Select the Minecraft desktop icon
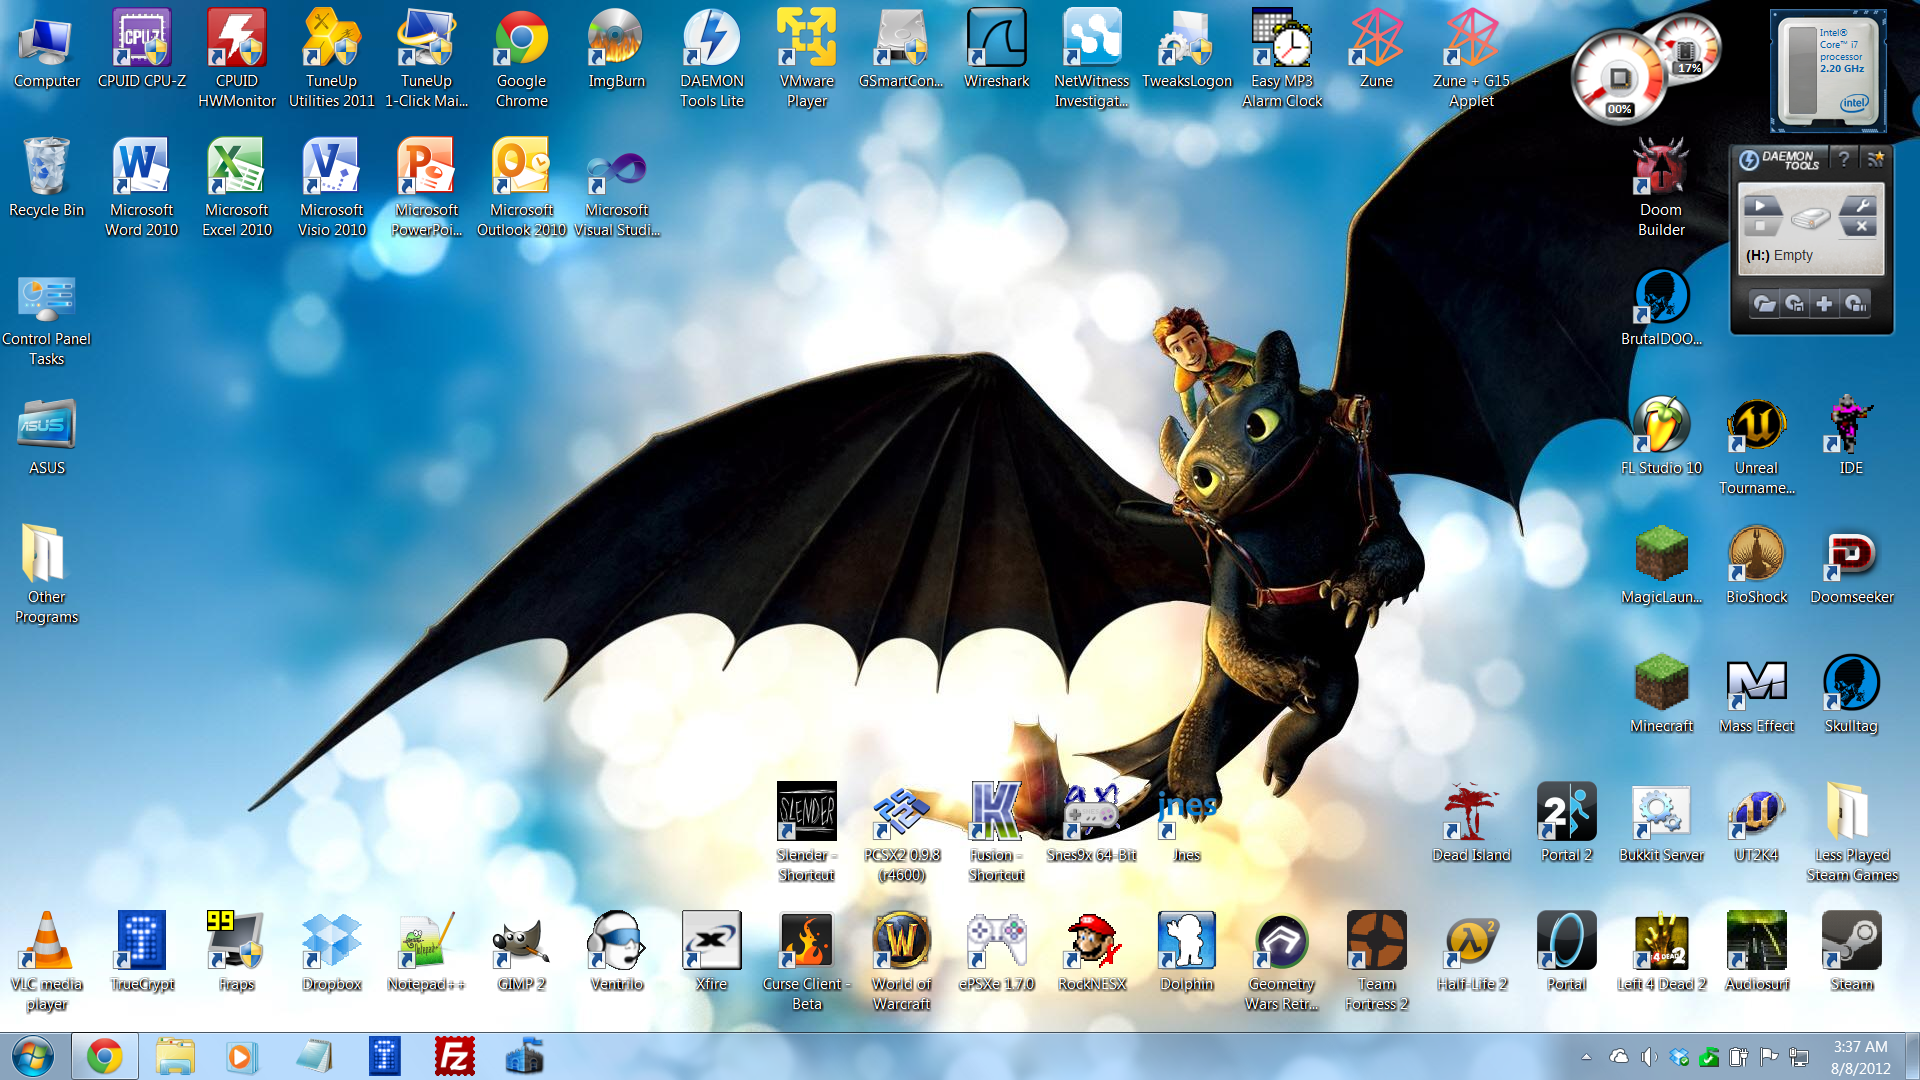Viewport: 1920px width, 1080px height. (x=1661, y=684)
